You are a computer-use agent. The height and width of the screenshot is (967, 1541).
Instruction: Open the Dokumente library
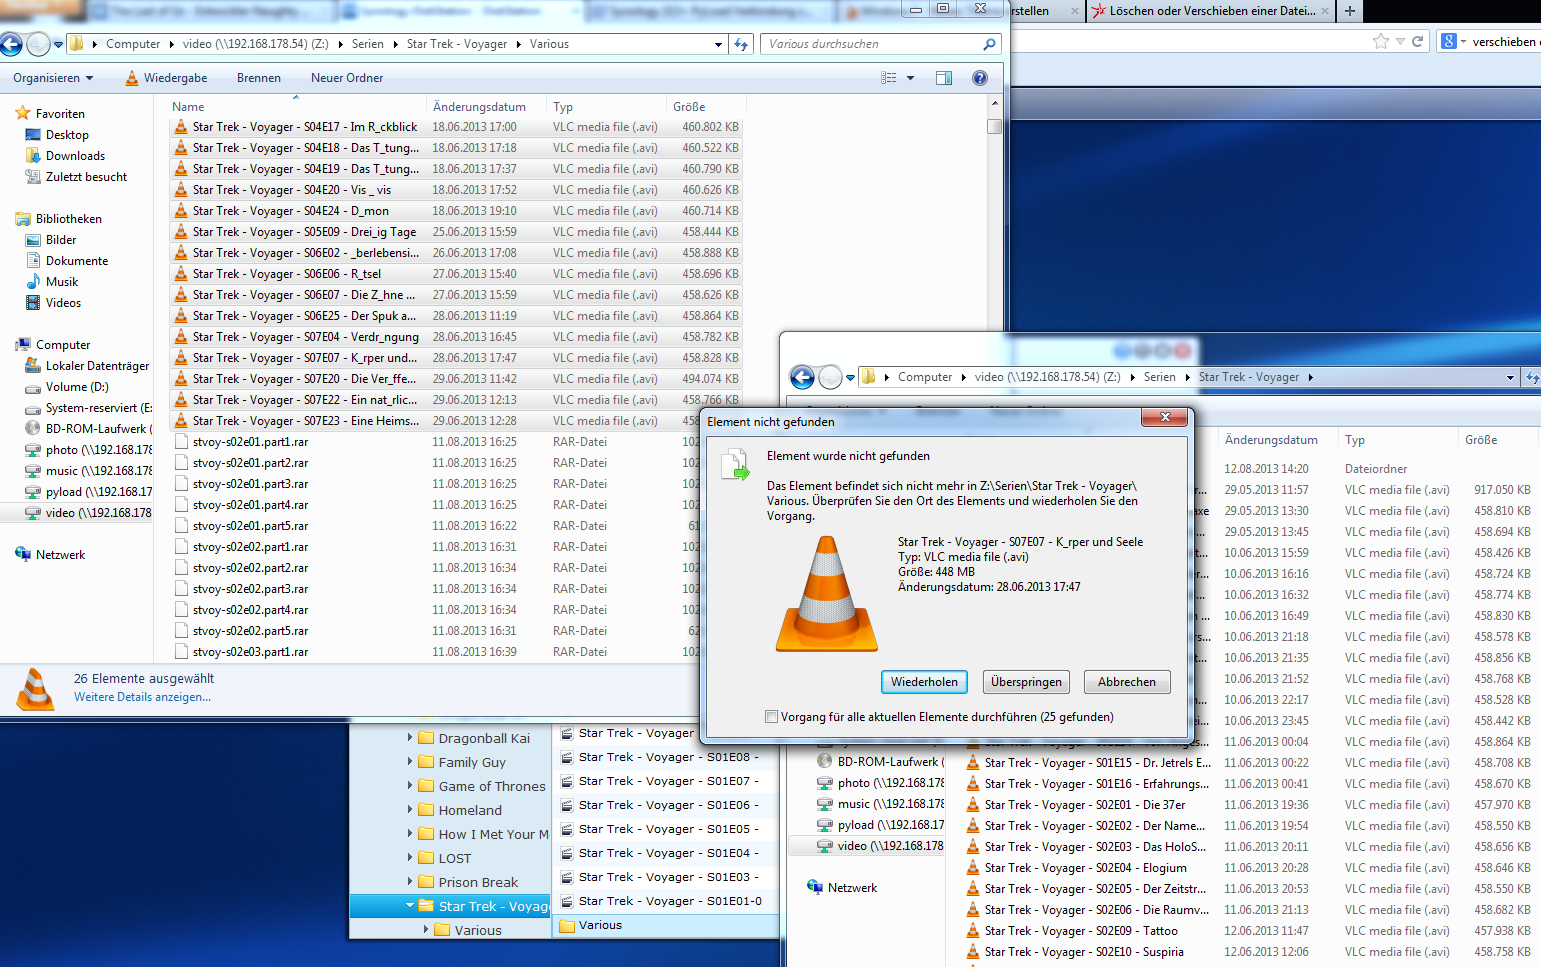(x=77, y=261)
